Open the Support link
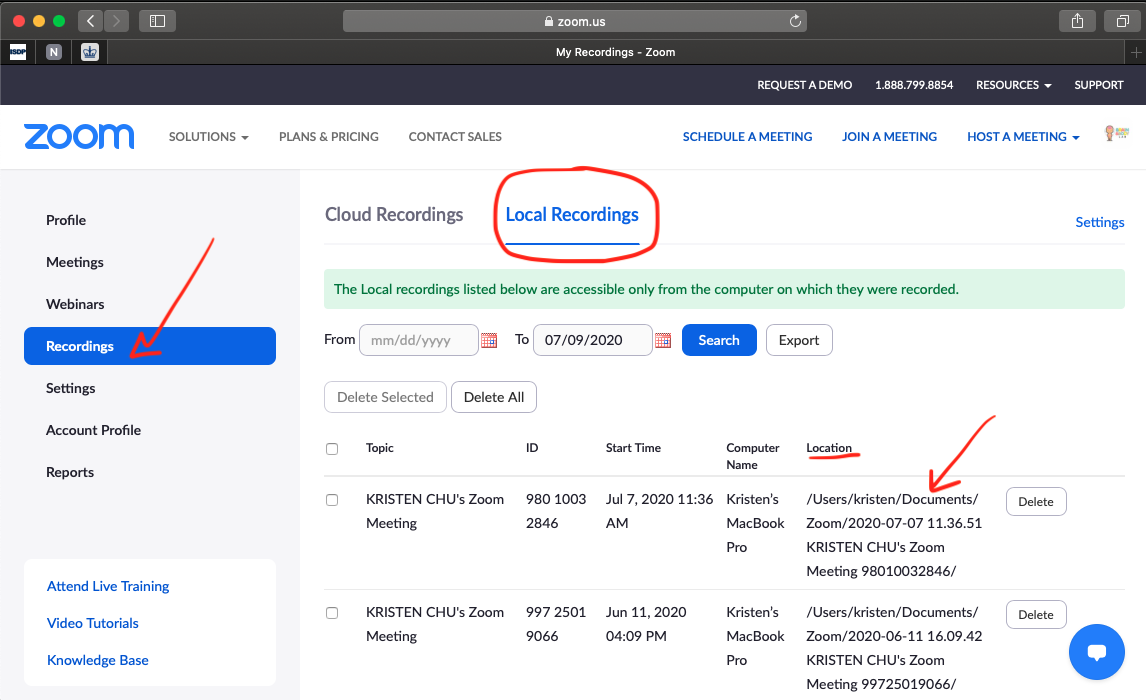The height and width of the screenshot is (700, 1146). [1098, 85]
